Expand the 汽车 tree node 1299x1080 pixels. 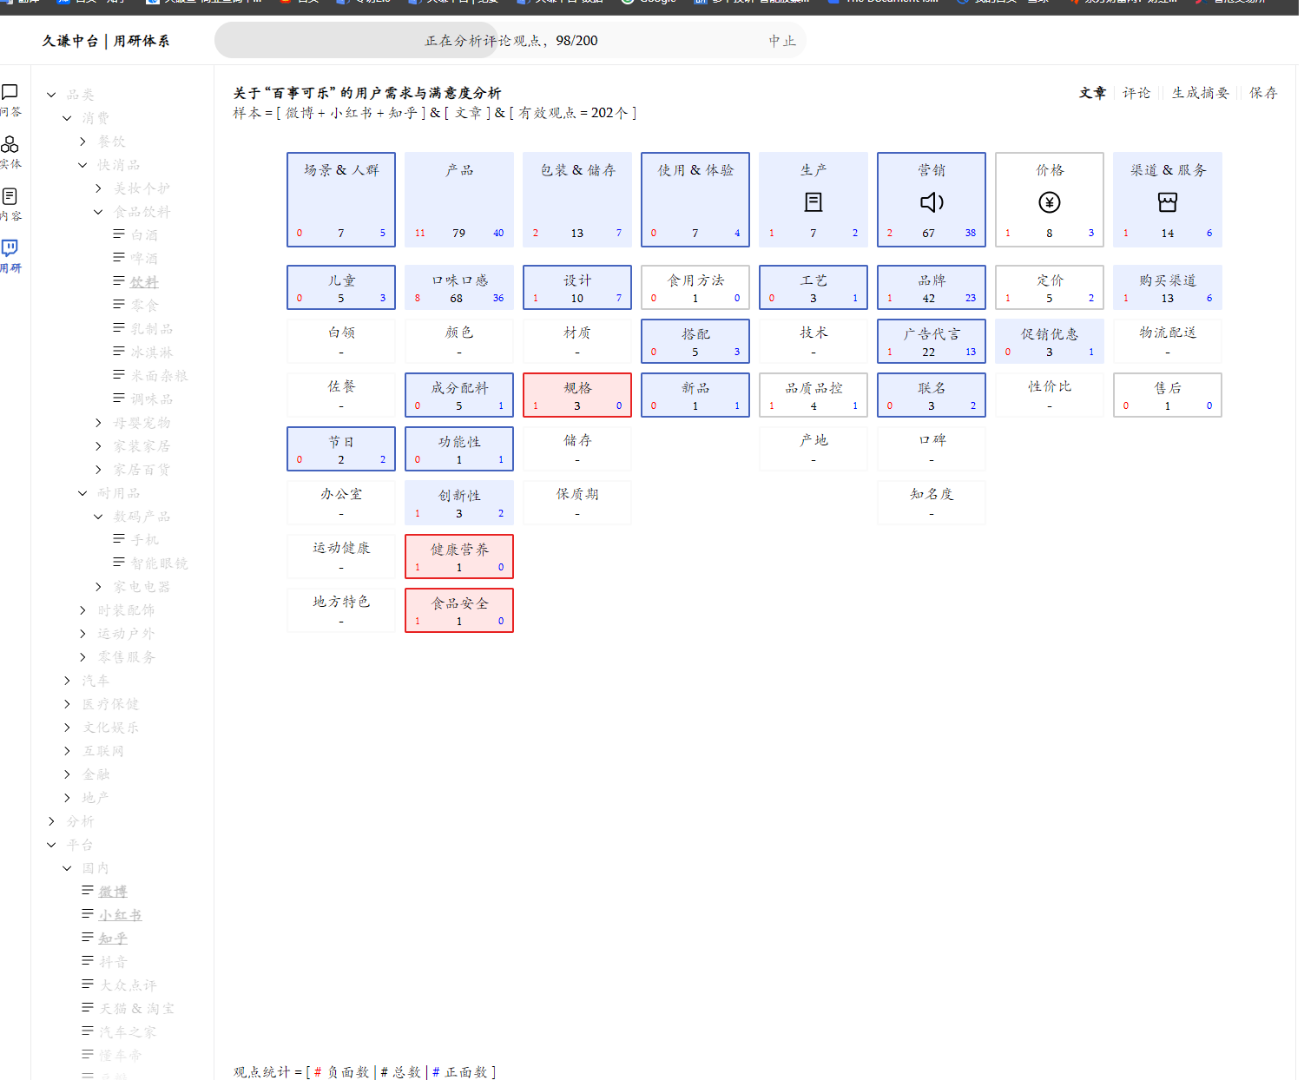67,680
